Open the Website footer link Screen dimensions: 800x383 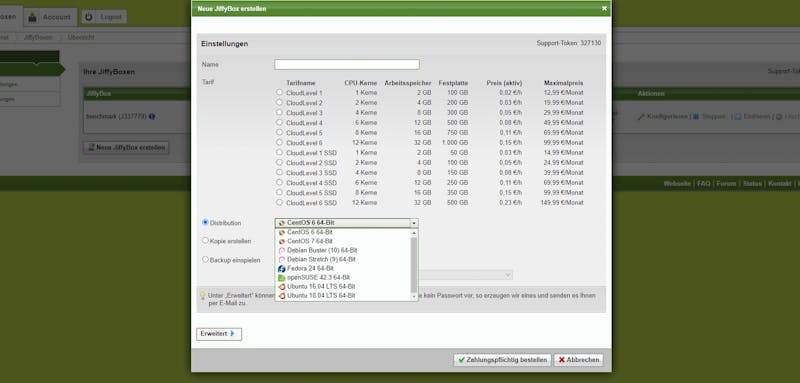coord(677,184)
